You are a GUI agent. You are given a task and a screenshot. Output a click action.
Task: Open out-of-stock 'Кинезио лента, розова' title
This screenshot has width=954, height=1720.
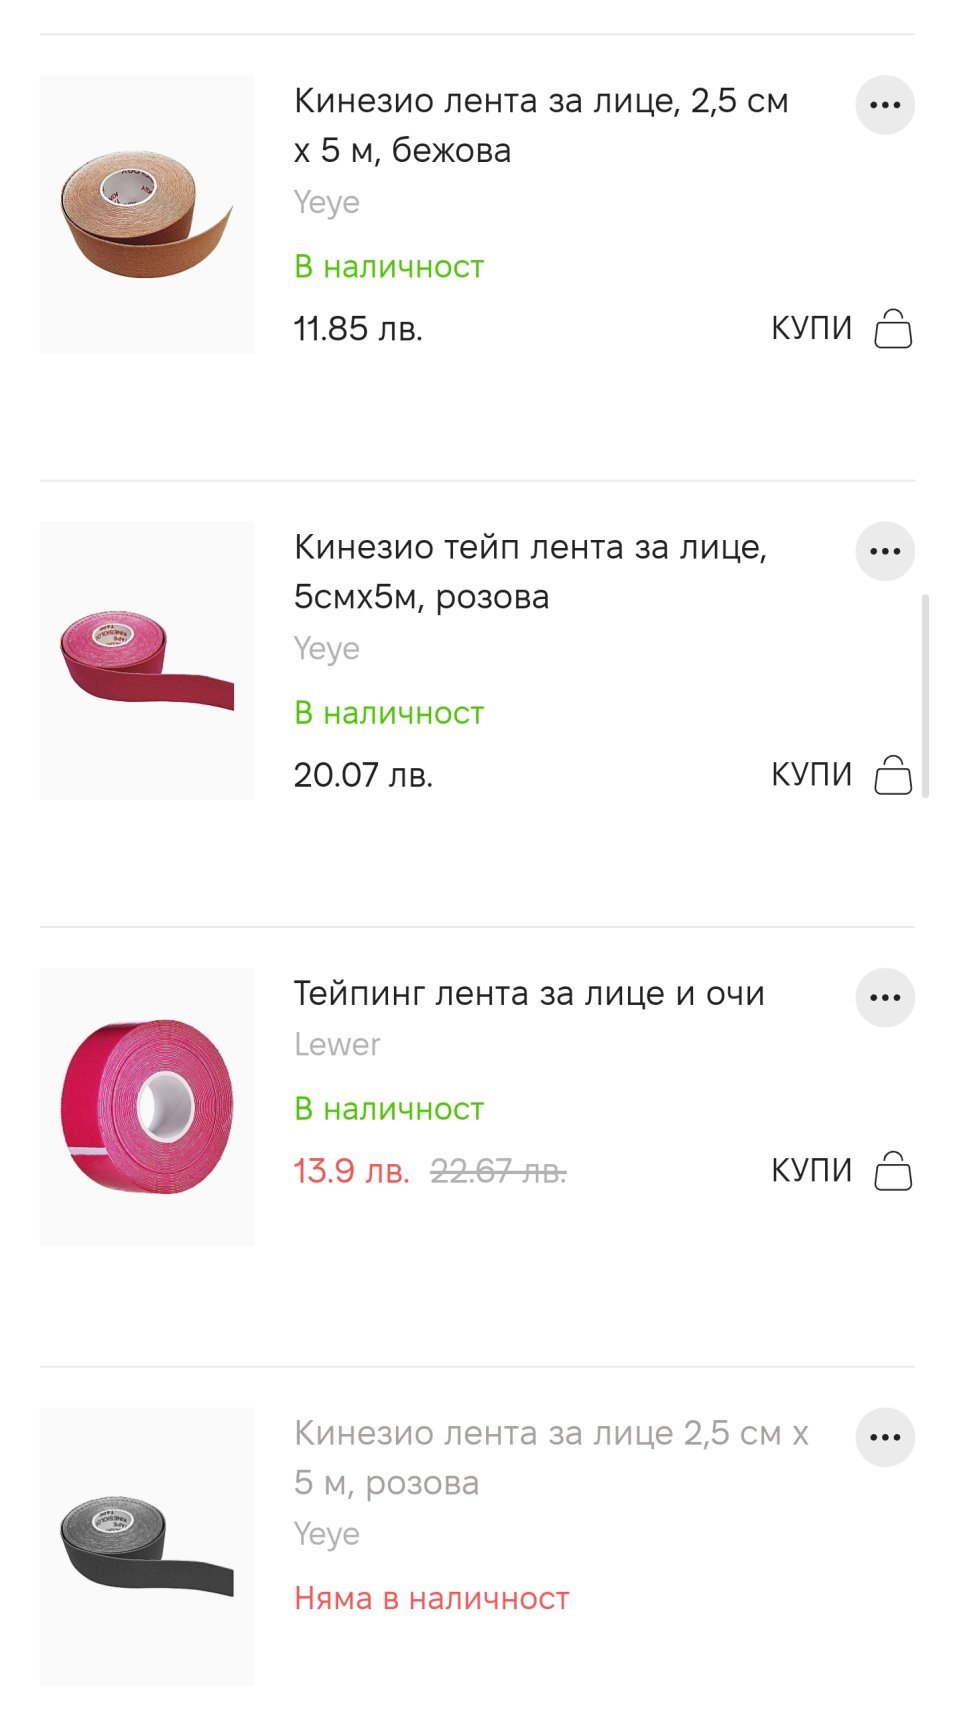pyautogui.click(x=550, y=1457)
